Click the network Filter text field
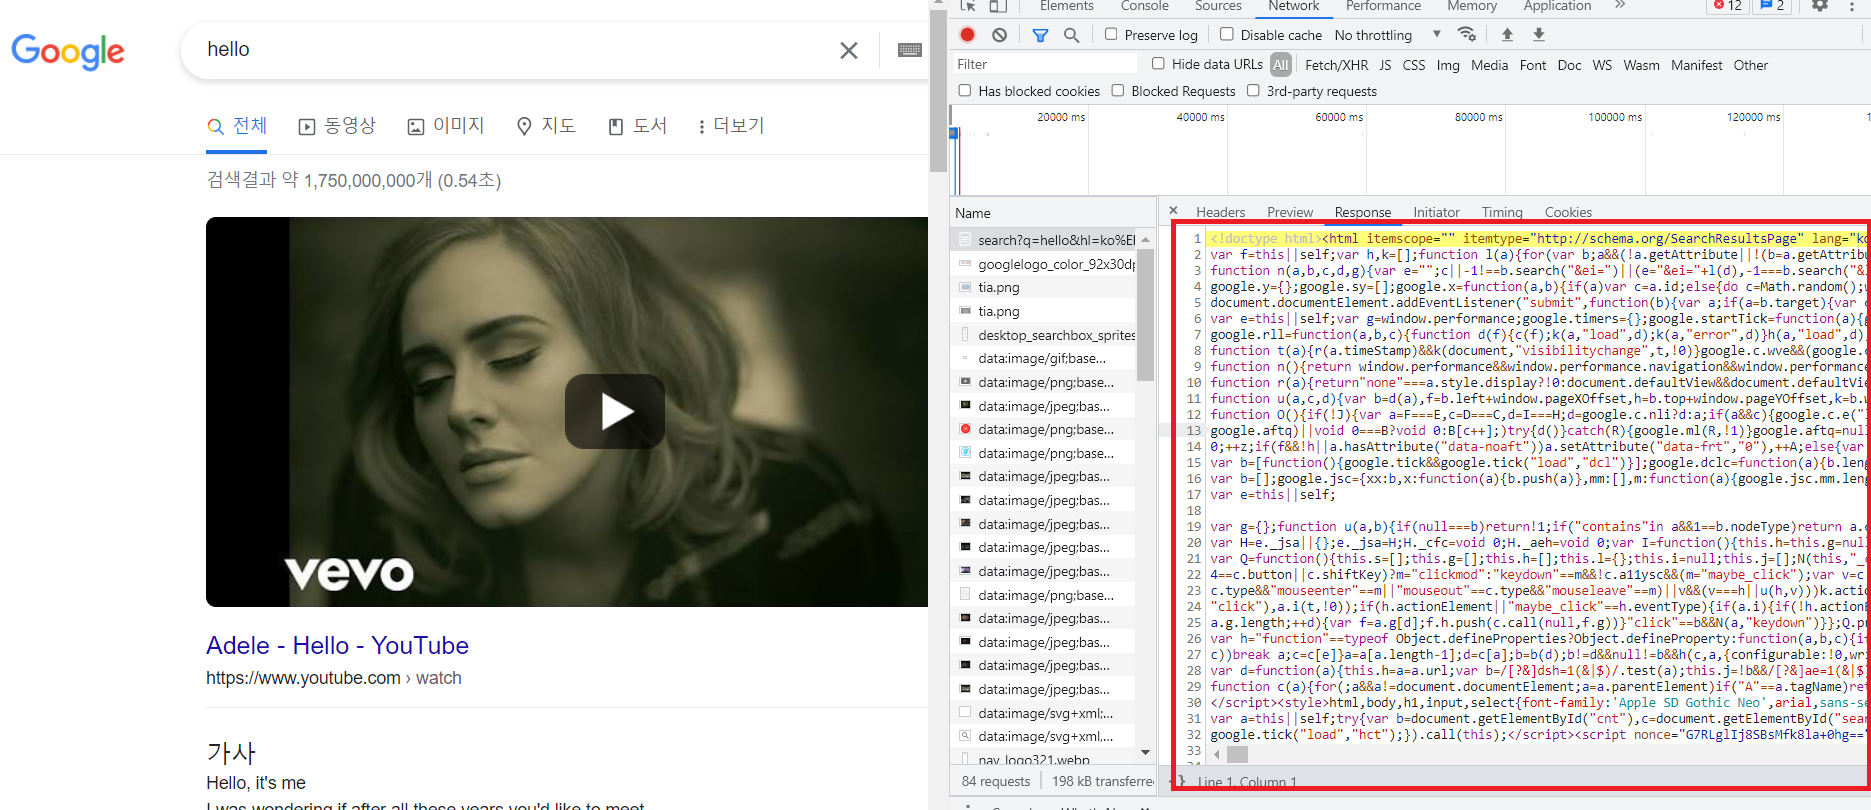The height and width of the screenshot is (810, 1871). coord(1045,64)
